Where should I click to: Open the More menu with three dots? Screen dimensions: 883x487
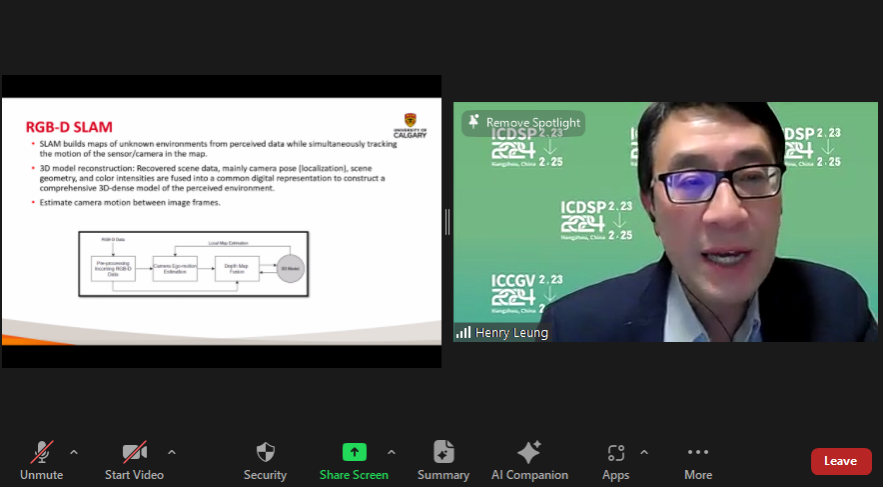tap(698, 459)
